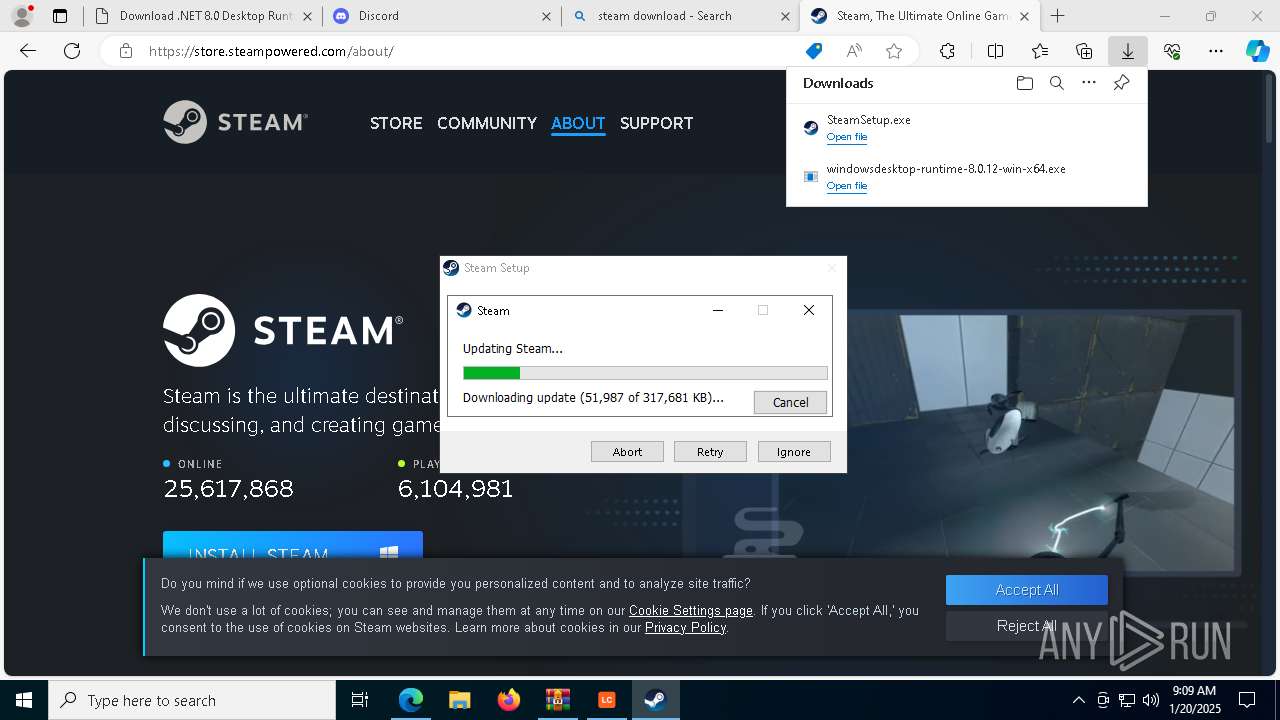
Task: Open the network icon in tray
Action: tap(1127, 700)
